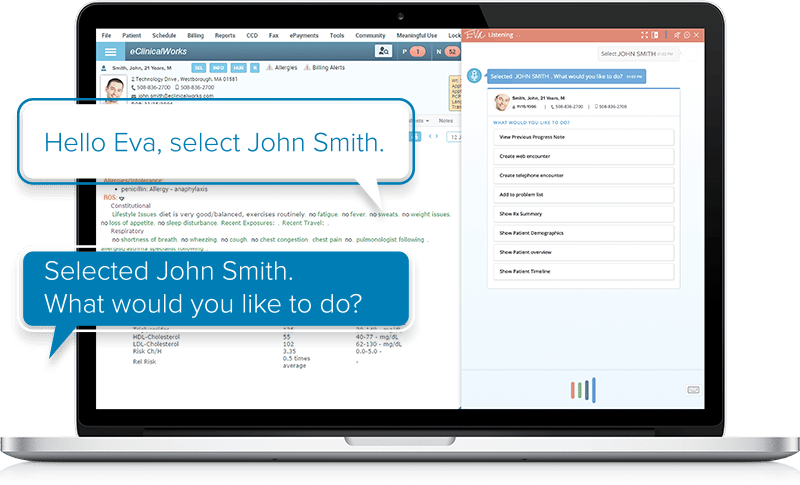Expand the ROS section triangle
The height and width of the screenshot is (485, 800).
[x=122, y=198]
